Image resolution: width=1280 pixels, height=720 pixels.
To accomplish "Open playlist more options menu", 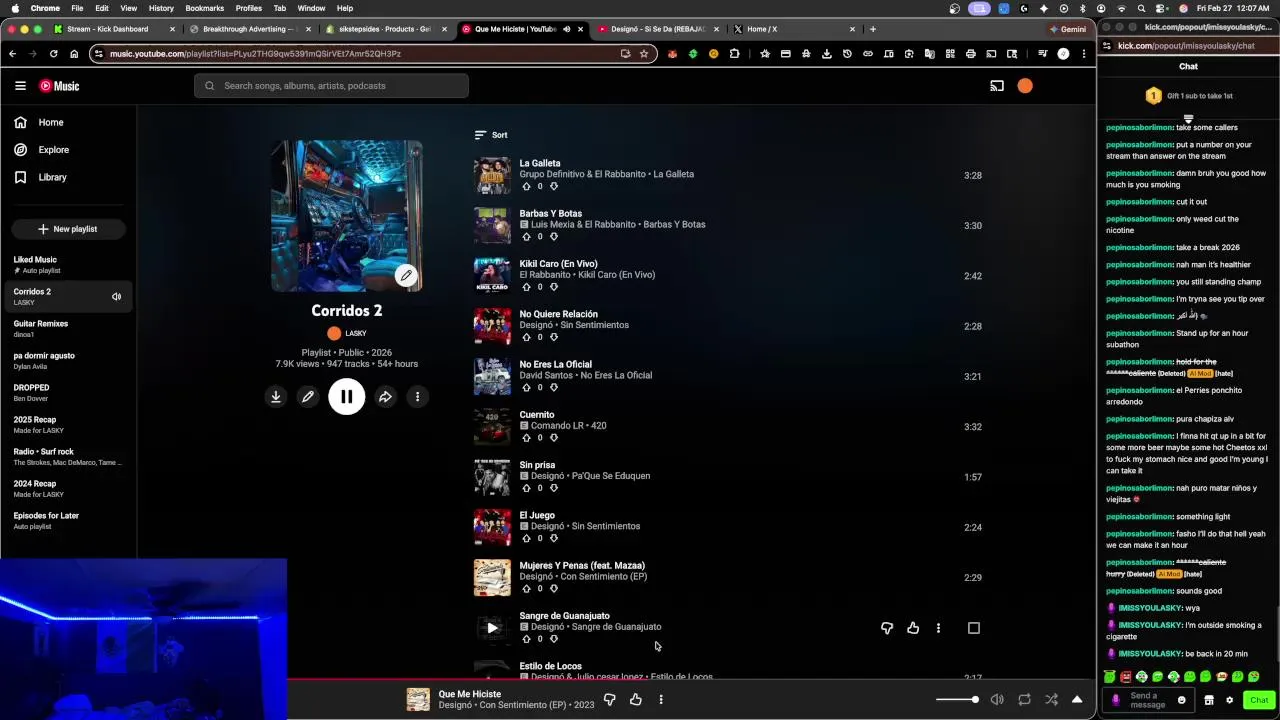I will [x=417, y=397].
